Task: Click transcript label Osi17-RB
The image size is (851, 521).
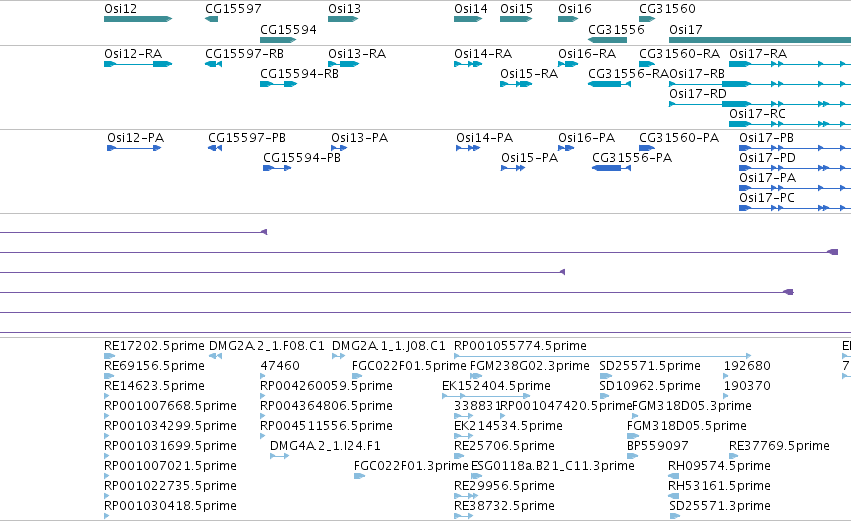Action: (697, 73)
